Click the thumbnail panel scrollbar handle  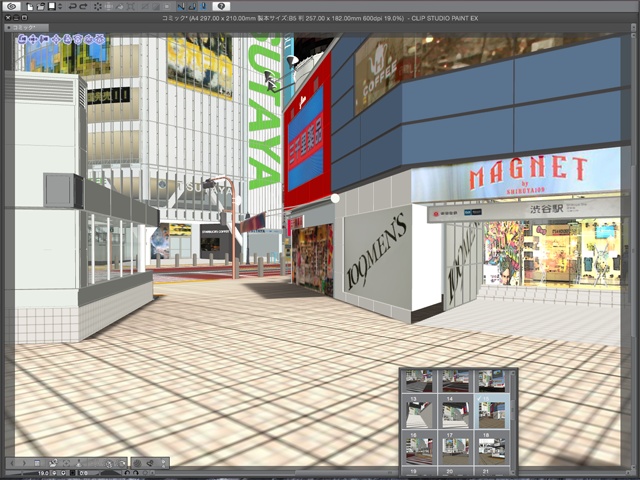tap(513, 412)
